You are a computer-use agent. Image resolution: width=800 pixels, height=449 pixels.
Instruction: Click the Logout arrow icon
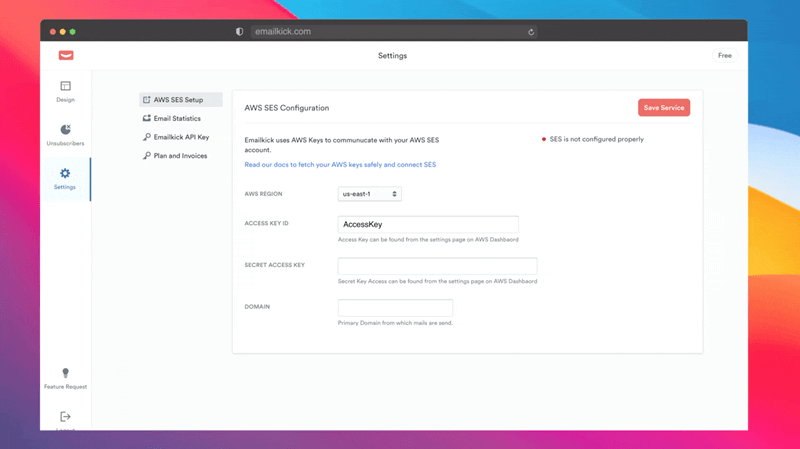point(65,417)
